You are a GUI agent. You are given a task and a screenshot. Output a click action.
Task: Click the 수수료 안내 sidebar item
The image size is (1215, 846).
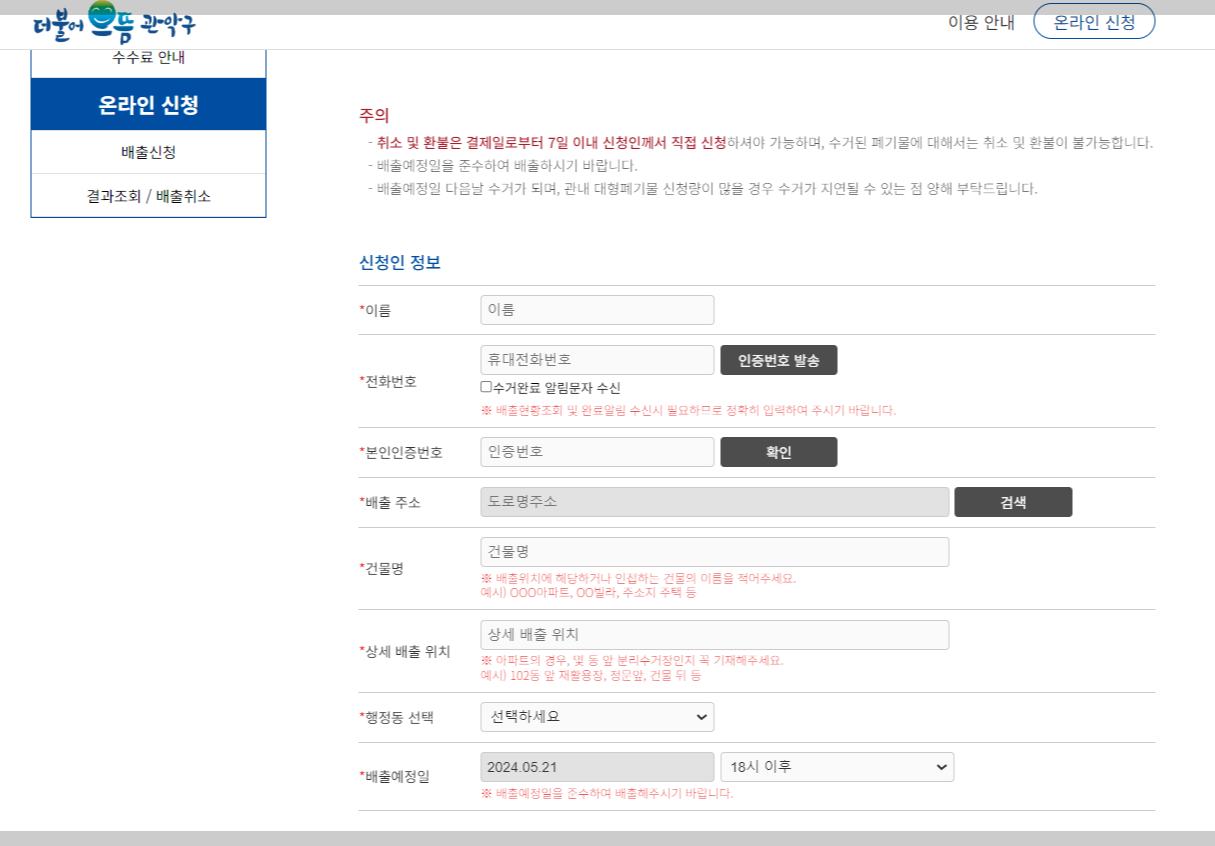(148, 58)
